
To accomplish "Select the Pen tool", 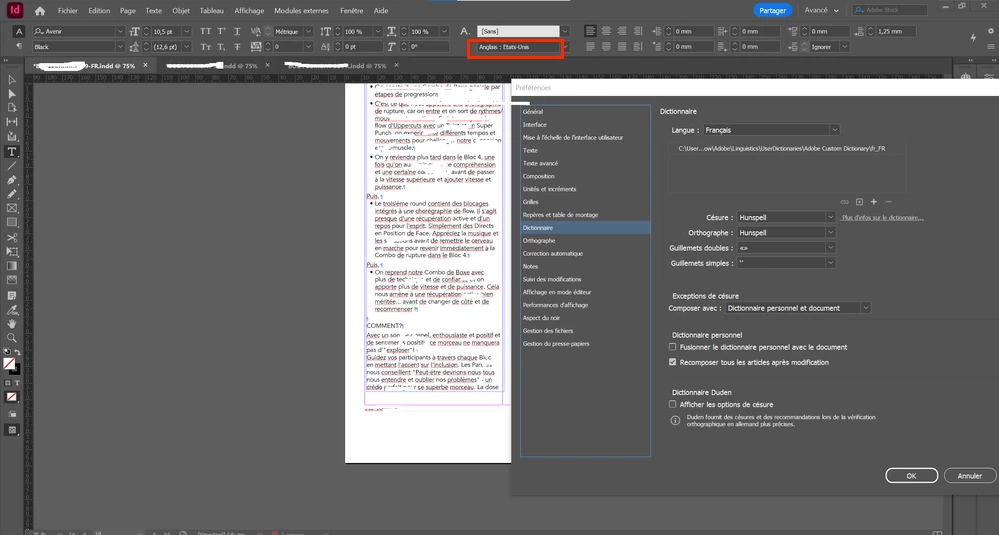I will coord(11,180).
